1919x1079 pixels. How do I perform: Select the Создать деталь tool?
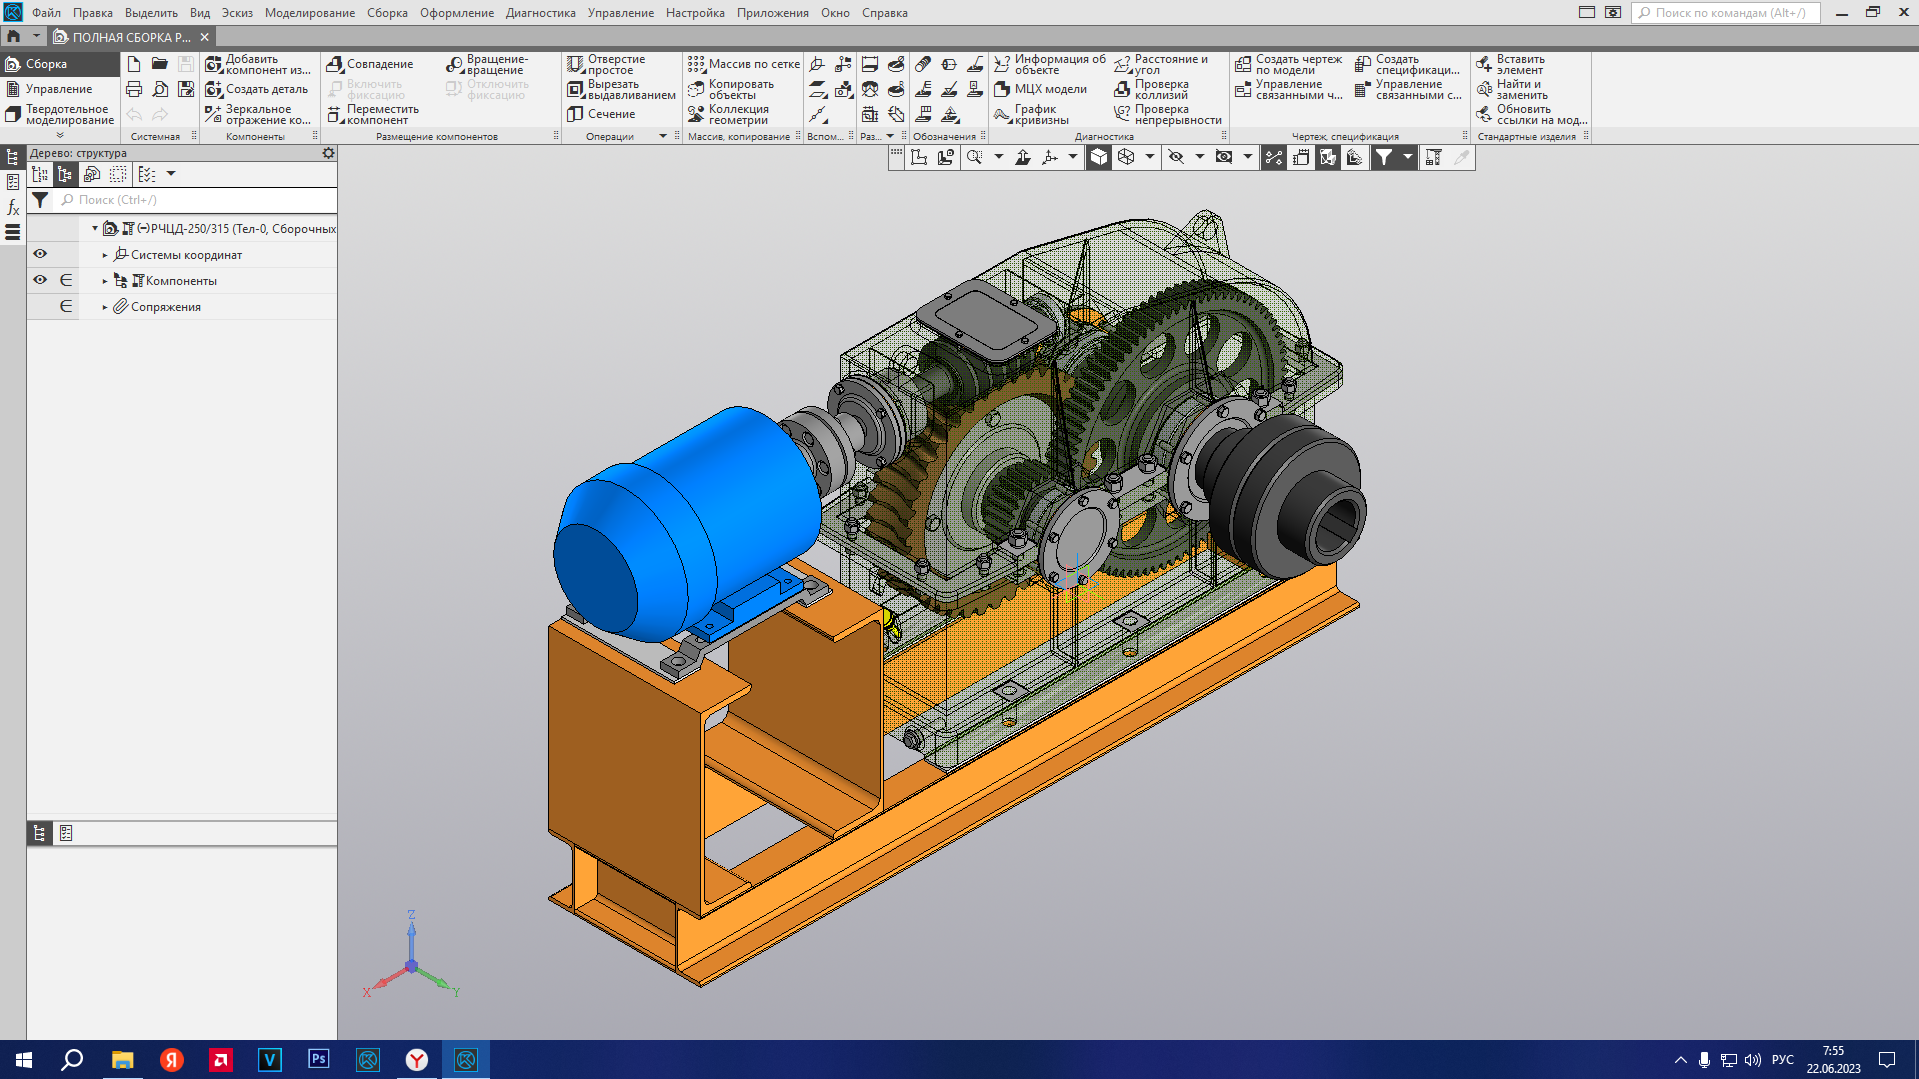[x=257, y=89]
